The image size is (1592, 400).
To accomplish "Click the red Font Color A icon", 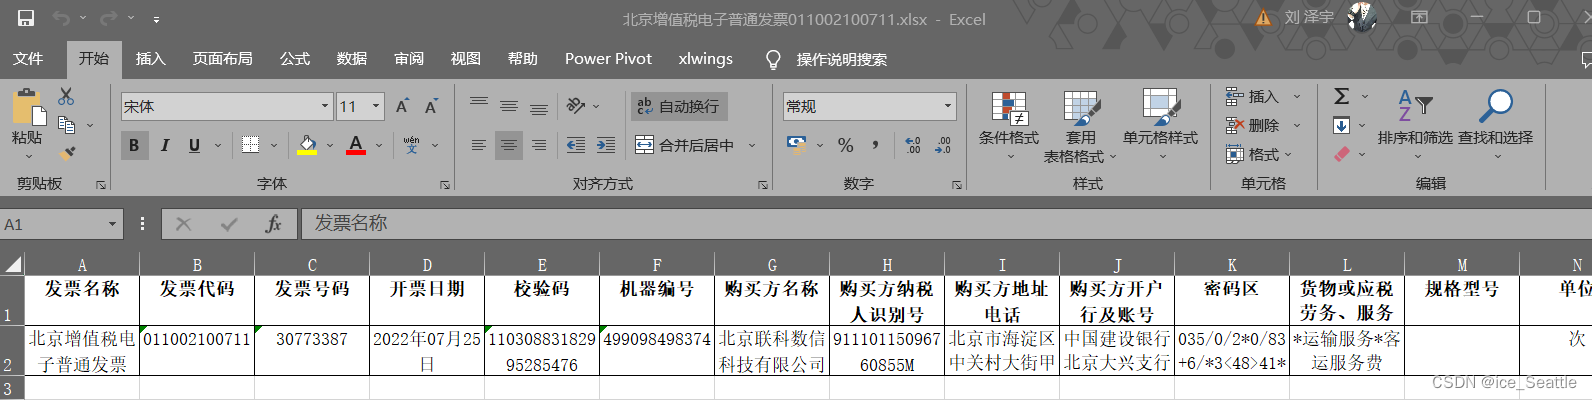I will pos(356,145).
